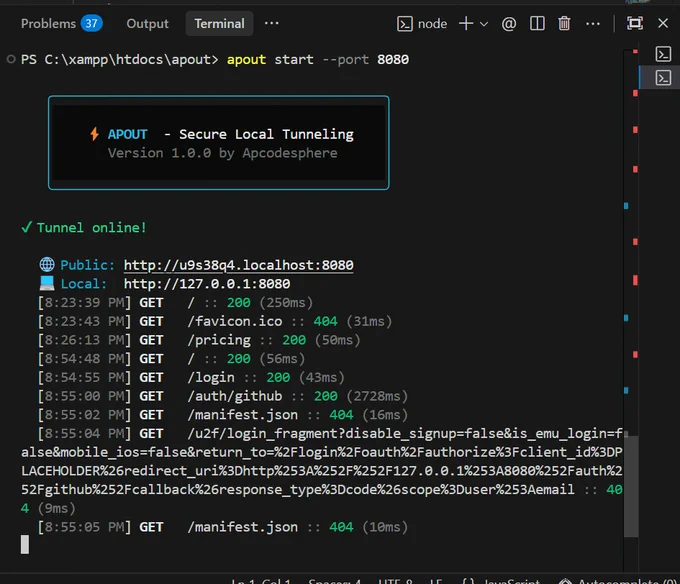Image resolution: width=680 pixels, height=584 pixels.
Task: Switch to the Output tab
Action: (147, 23)
